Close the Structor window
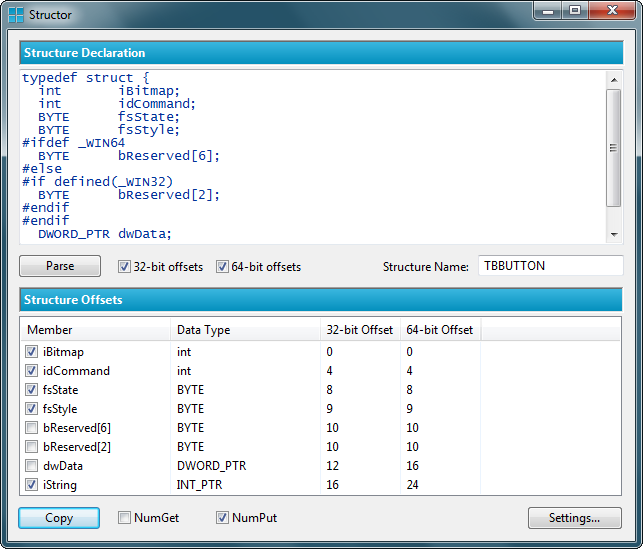Screen dimensions: 643x549 tap(612, 10)
